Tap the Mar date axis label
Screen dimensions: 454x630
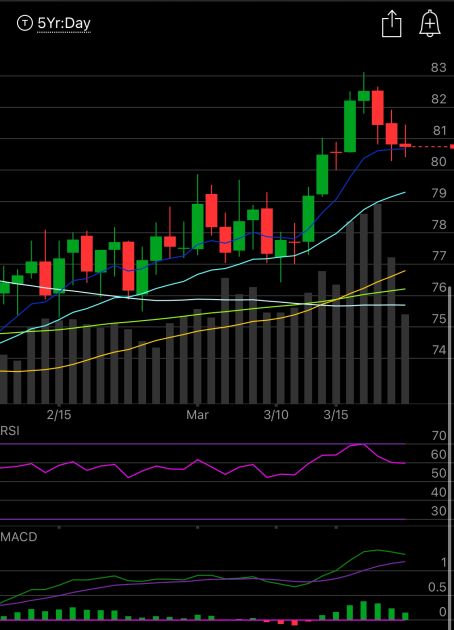pyautogui.click(x=197, y=415)
